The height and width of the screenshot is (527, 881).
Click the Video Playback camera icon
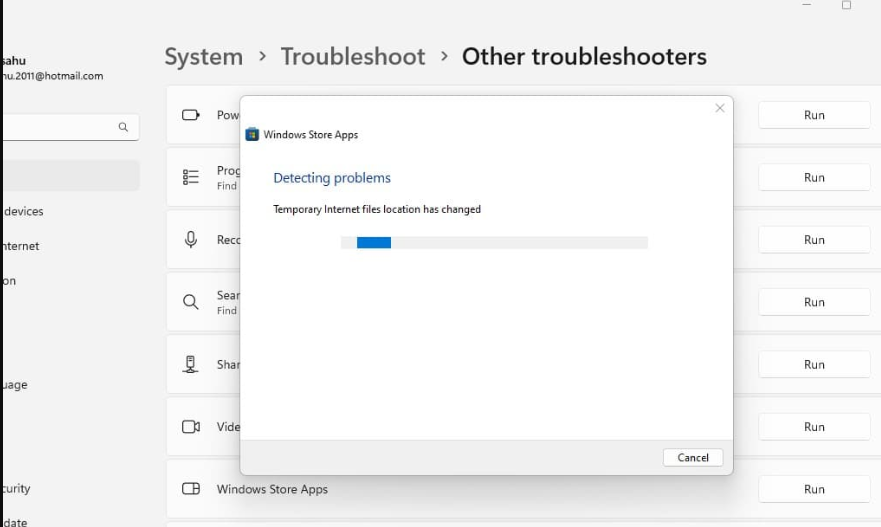click(190, 427)
